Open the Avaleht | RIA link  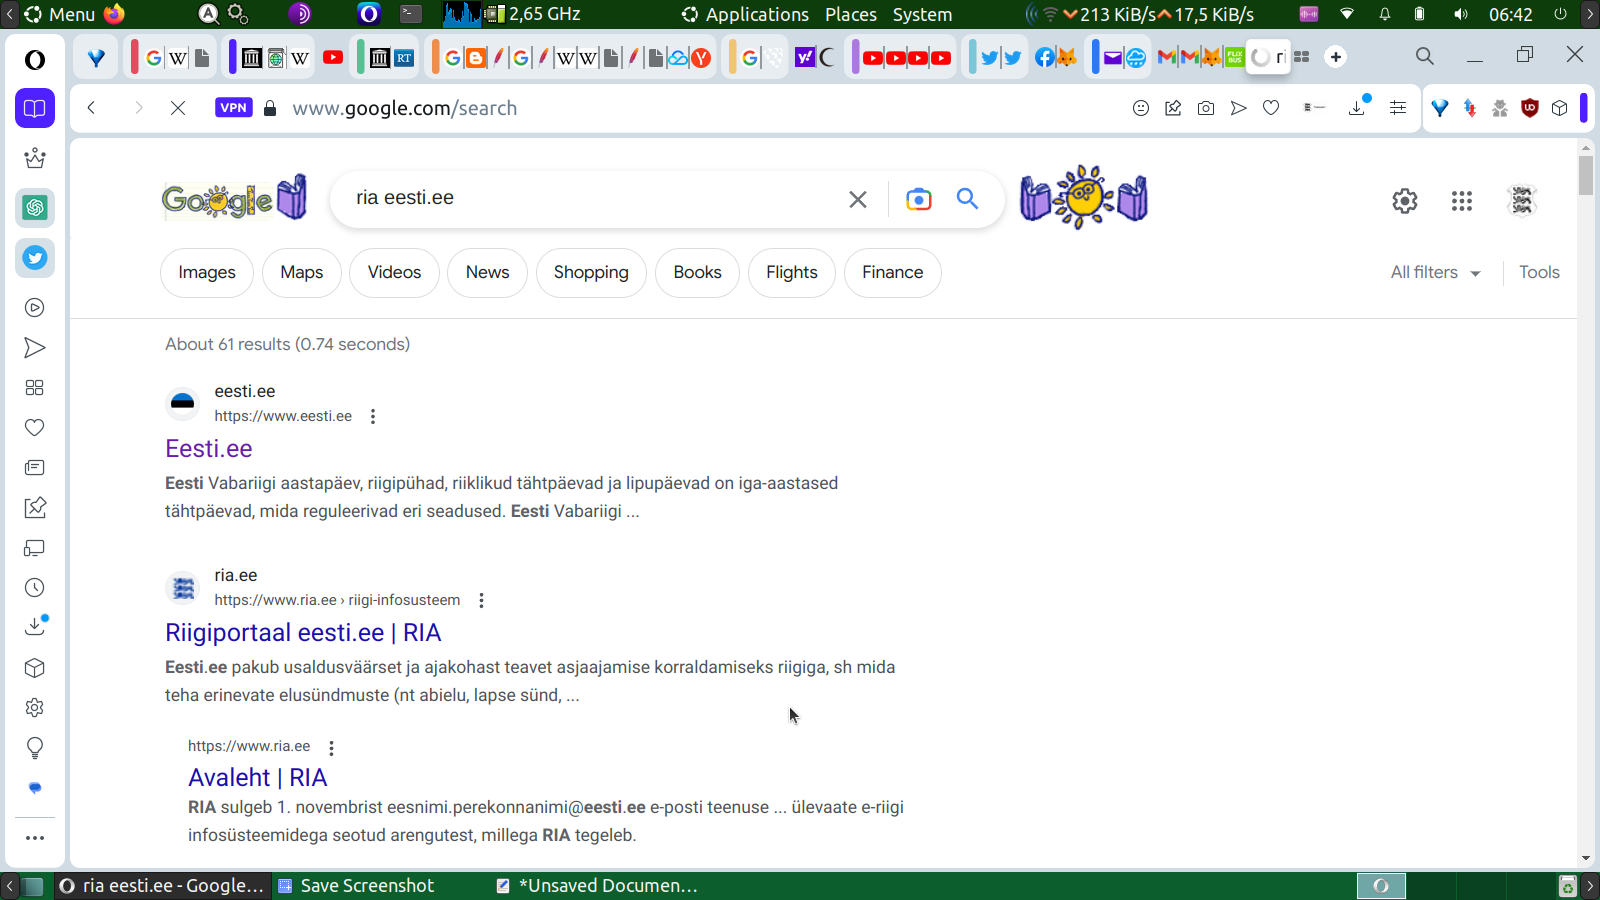258,778
